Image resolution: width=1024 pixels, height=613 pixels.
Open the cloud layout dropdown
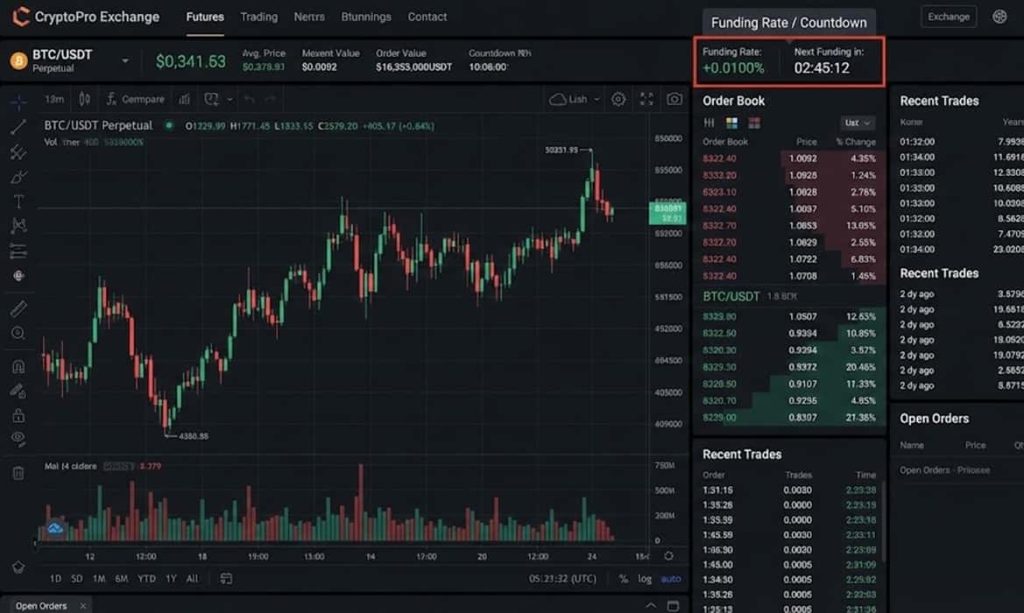pyautogui.click(x=575, y=99)
